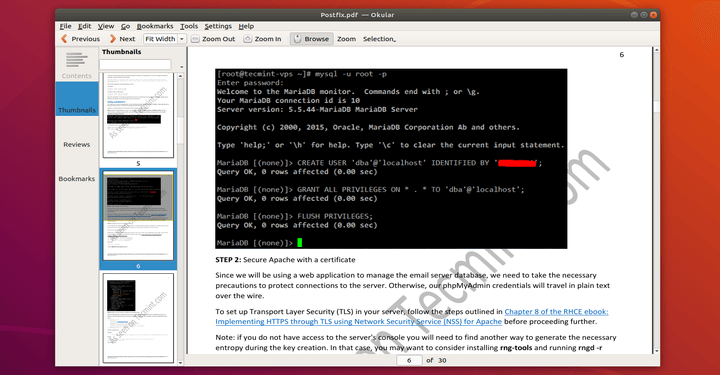Select the page 6 thumbnail
720x375 pixels.
138,216
